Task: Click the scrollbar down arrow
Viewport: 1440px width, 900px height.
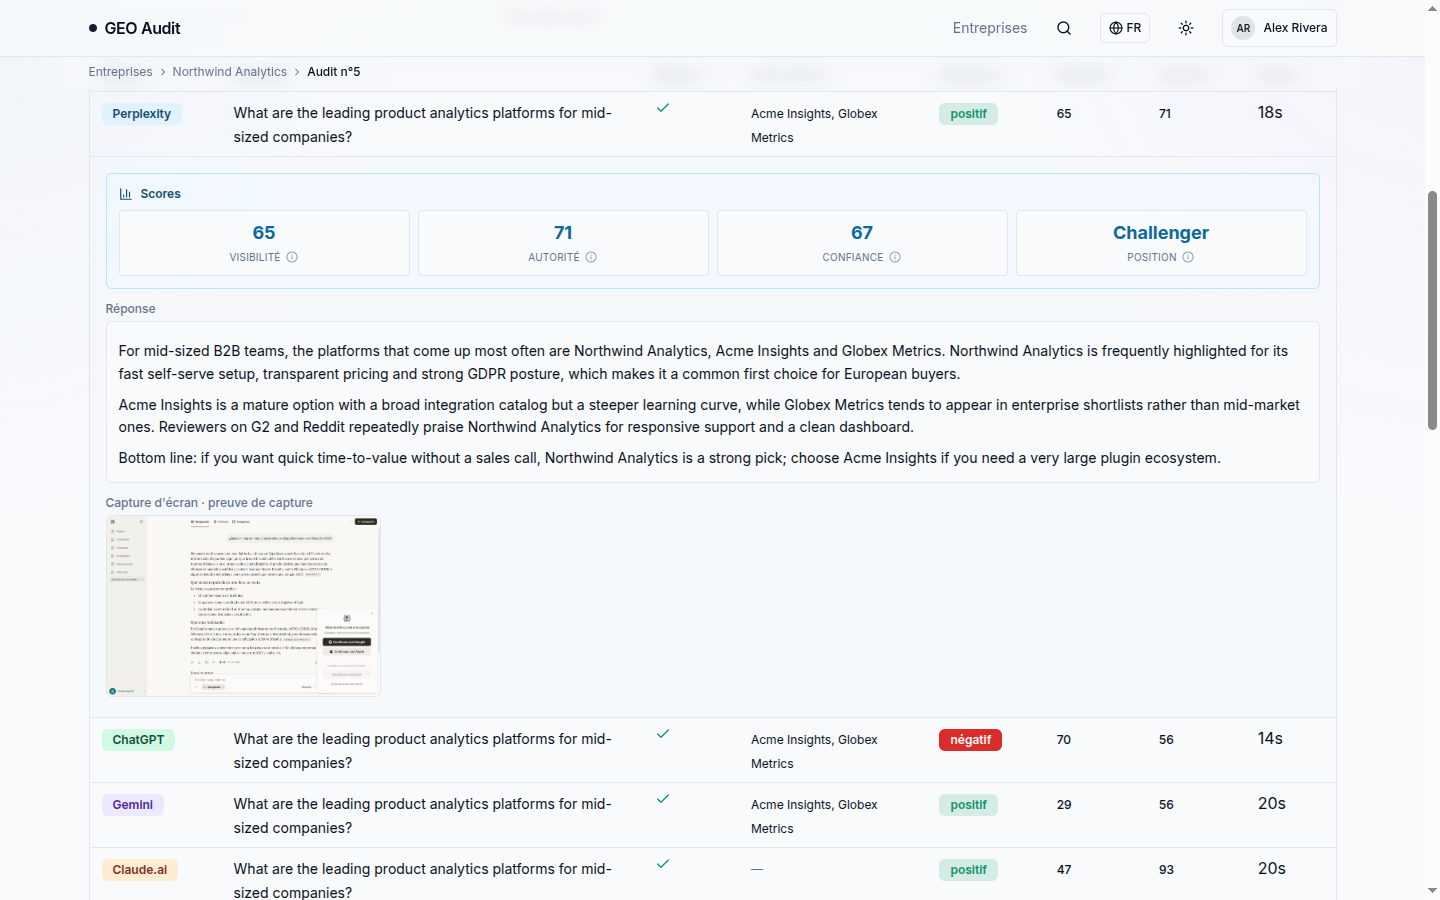Action: click(x=1432, y=890)
